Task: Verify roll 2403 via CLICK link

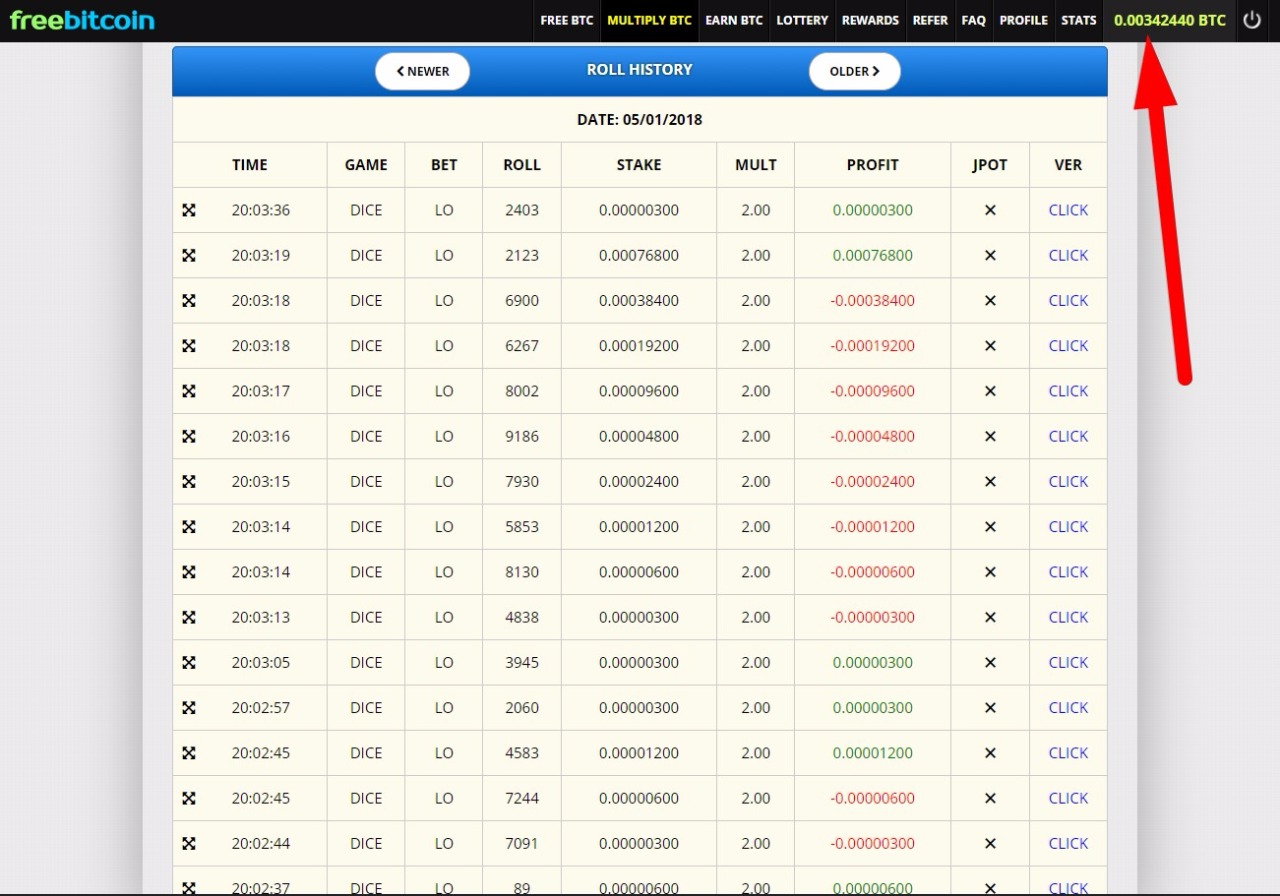Action: [1067, 210]
